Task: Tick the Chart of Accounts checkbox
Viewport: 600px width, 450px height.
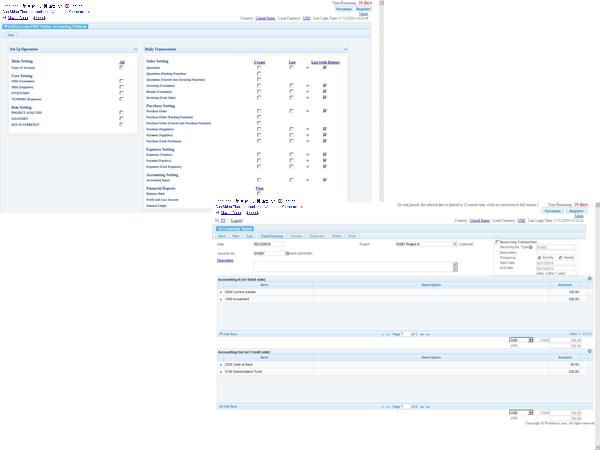Action: pos(122,68)
